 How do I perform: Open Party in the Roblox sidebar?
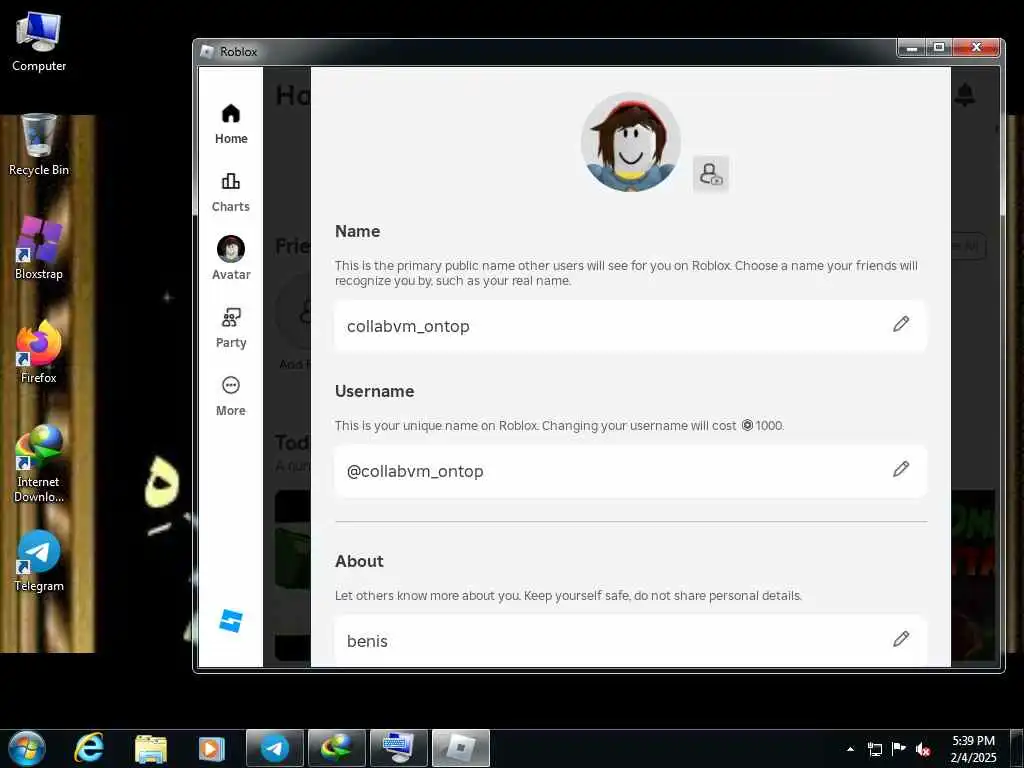pyautogui.click(x=231, y=328)
